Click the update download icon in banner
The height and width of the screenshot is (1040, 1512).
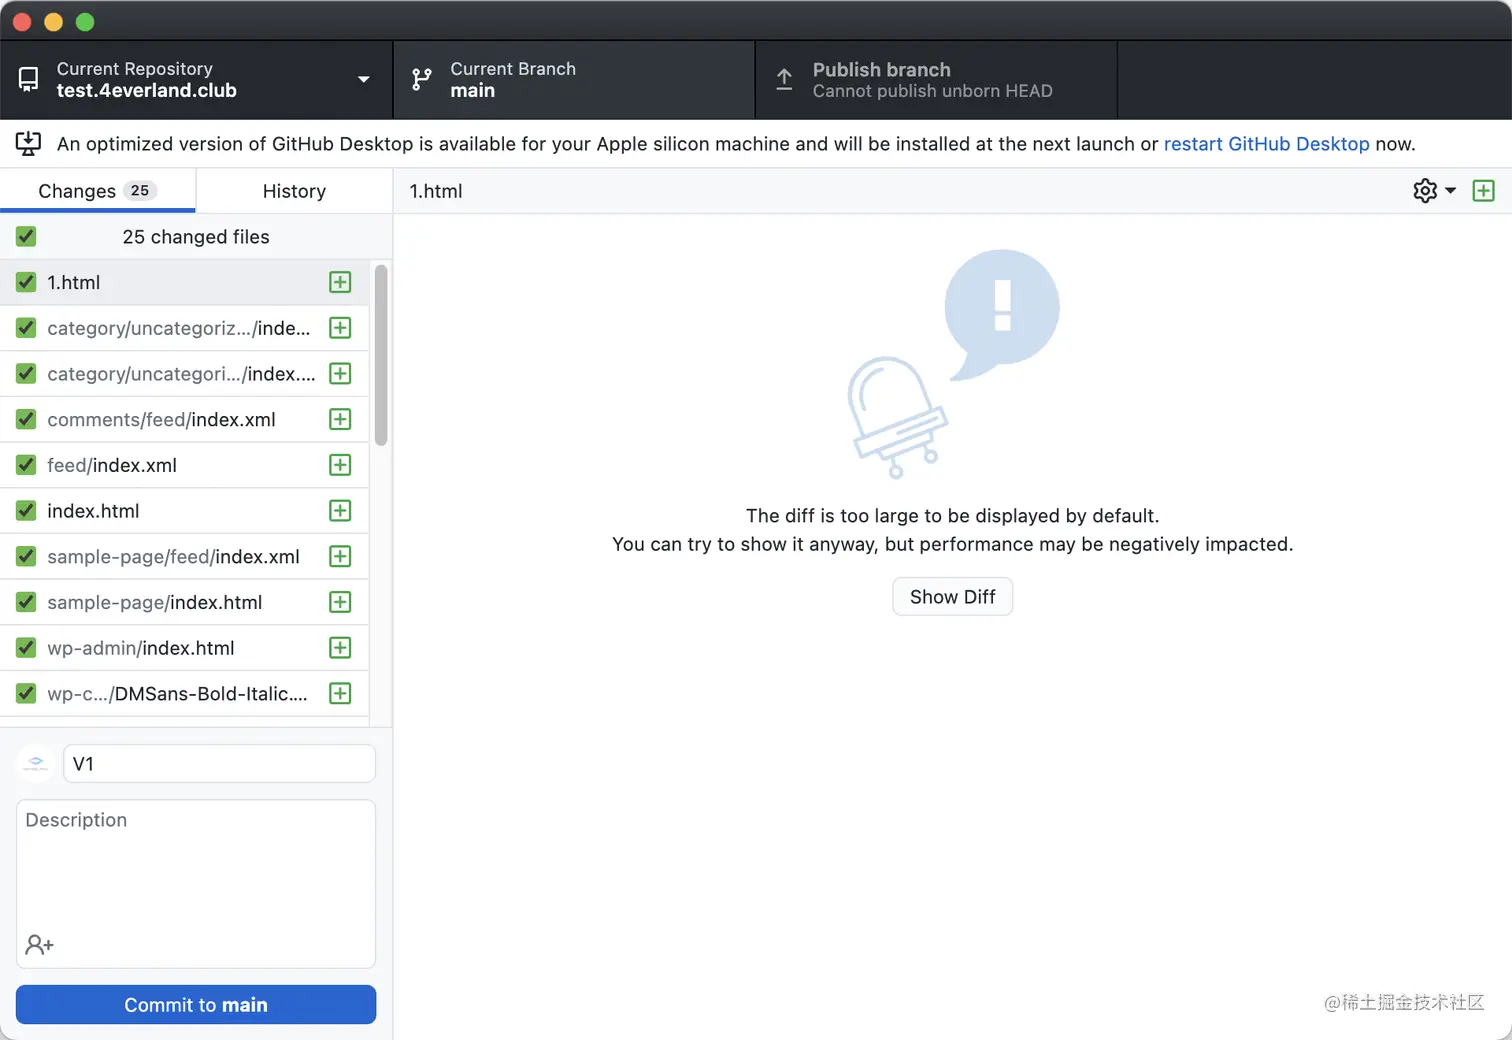point(28,144)
